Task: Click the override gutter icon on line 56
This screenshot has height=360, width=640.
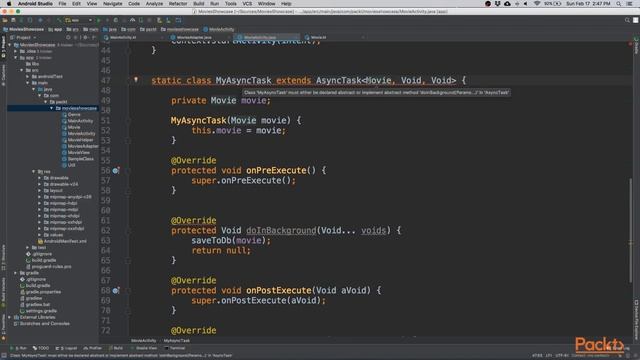Action: (116, 170)
